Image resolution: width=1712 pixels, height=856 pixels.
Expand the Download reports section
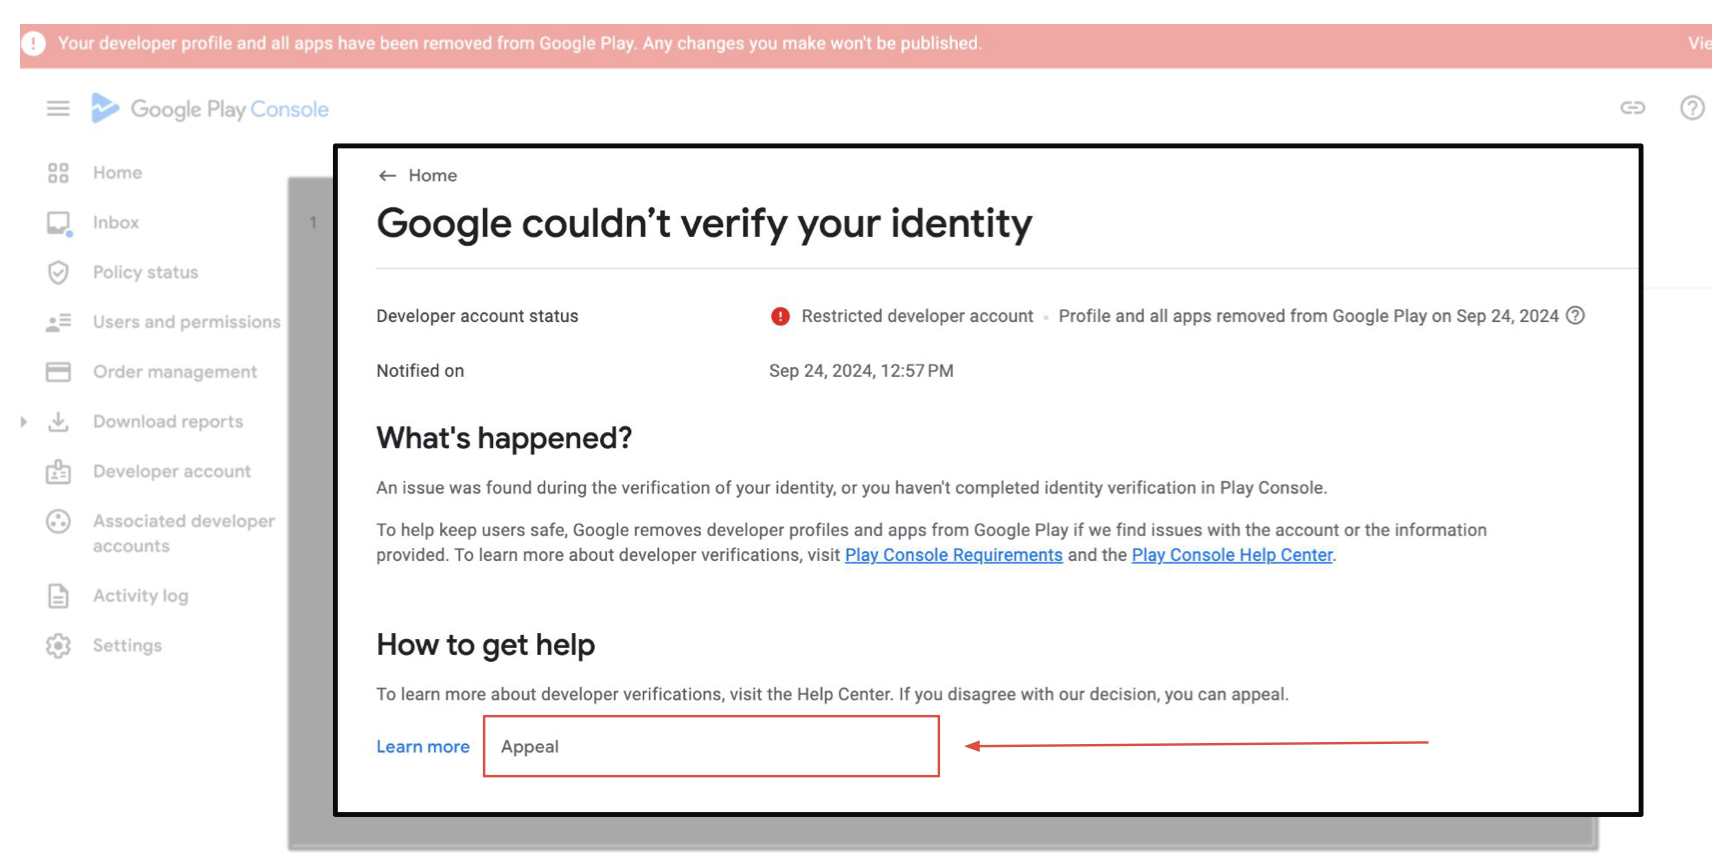click(23, 422)
